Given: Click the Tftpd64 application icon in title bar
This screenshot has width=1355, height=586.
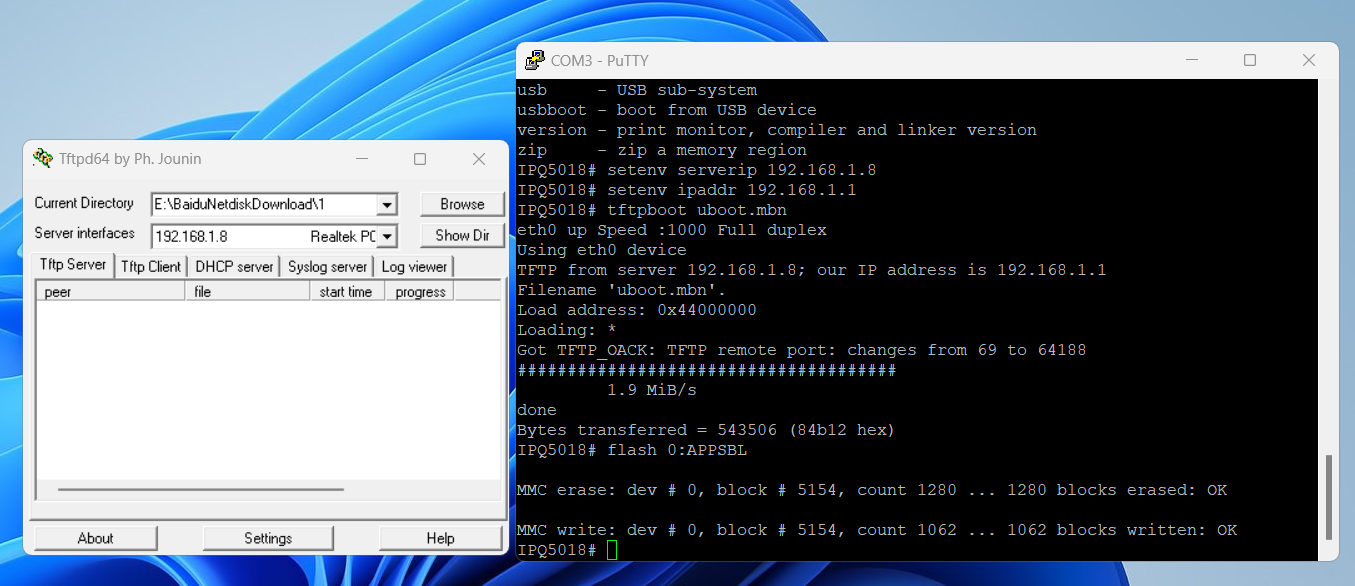Looking at the screenshot, I should (x=43, y=159).
